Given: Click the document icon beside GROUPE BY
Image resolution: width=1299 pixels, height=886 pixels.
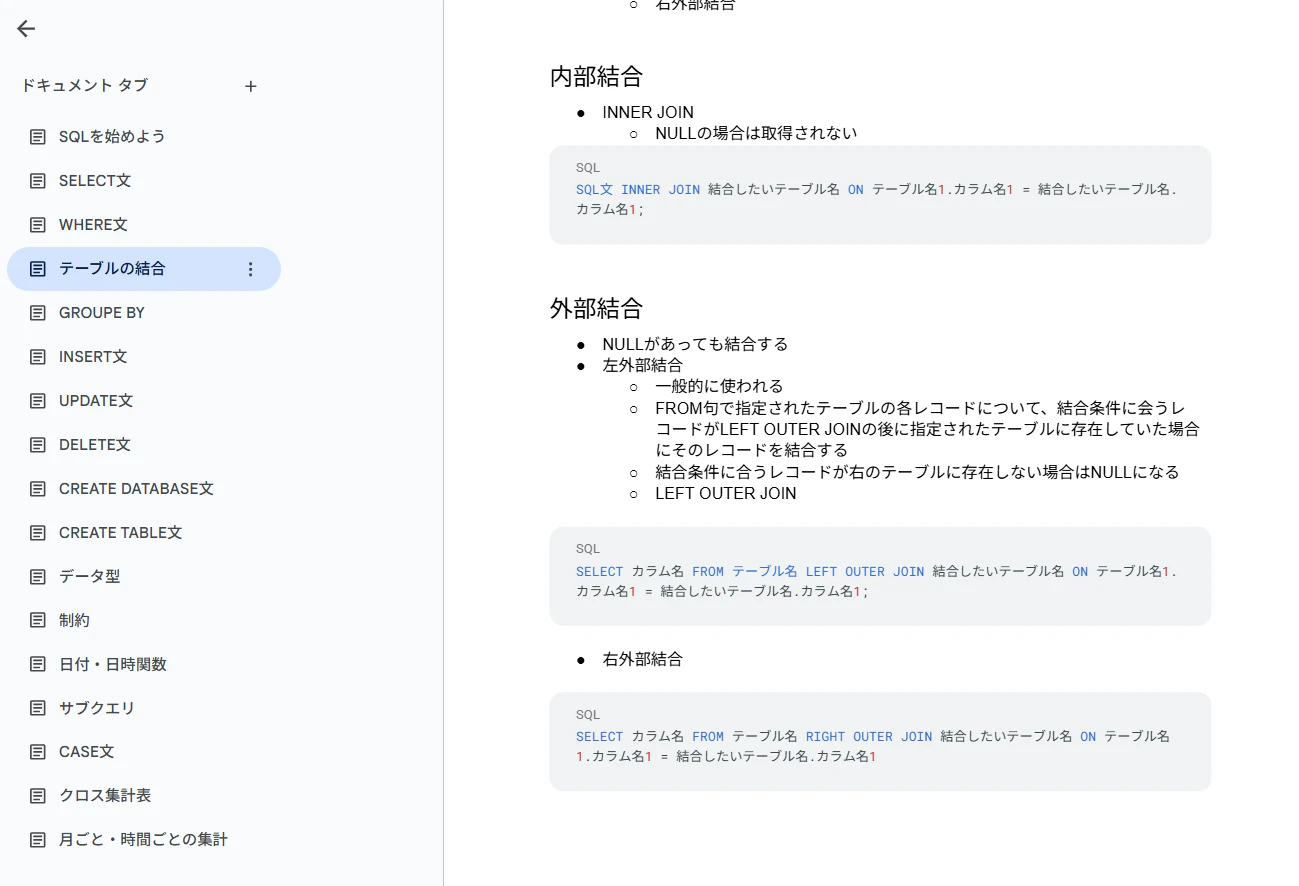Looking at the screenshot, I should click(38, 313).
